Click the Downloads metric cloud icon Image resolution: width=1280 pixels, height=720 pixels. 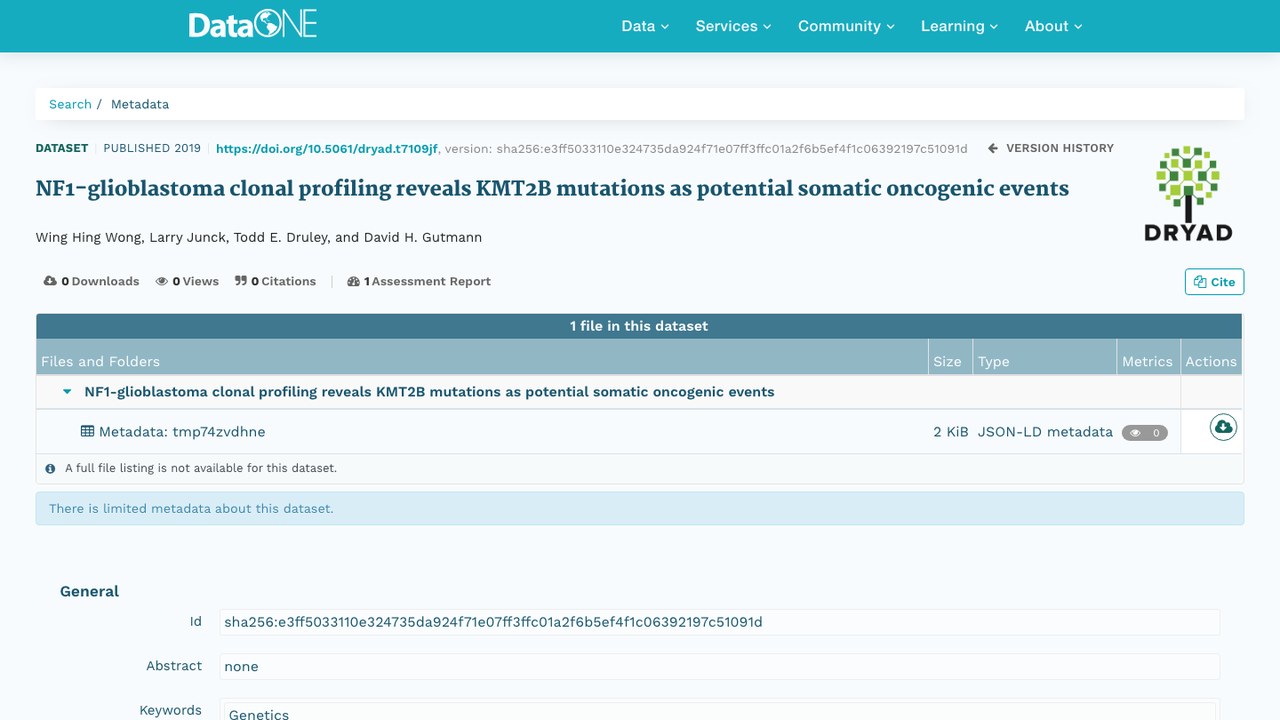coord(50,282)
